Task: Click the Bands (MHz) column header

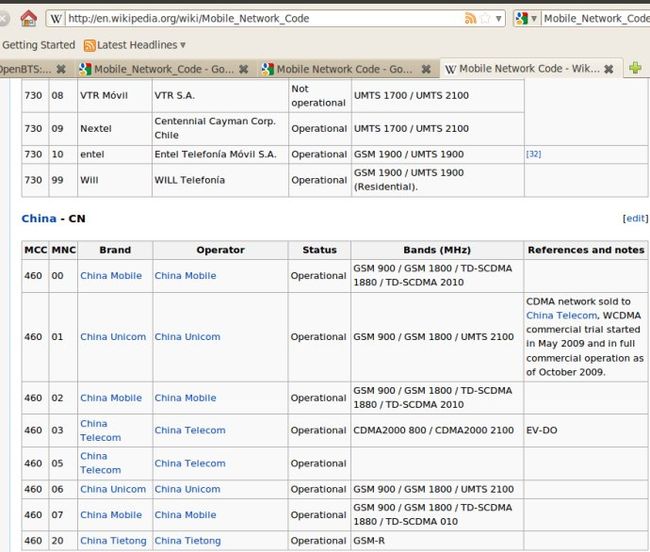Action: [437, 250]
